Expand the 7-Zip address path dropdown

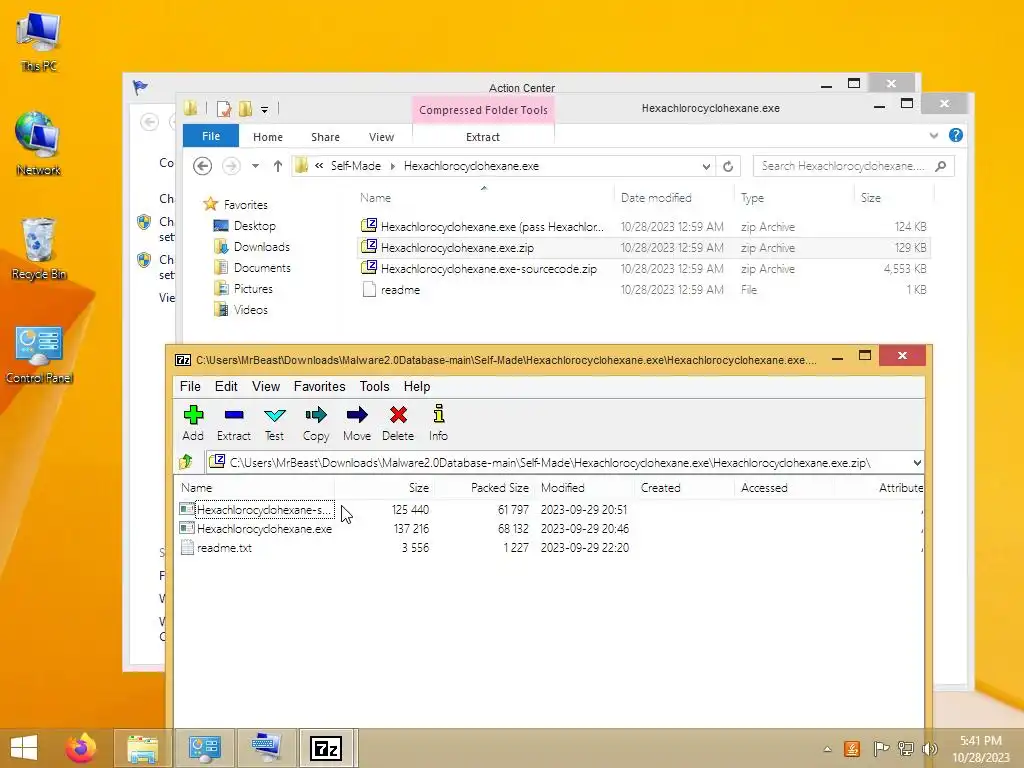pyautogui.click(x=917, y=462)
